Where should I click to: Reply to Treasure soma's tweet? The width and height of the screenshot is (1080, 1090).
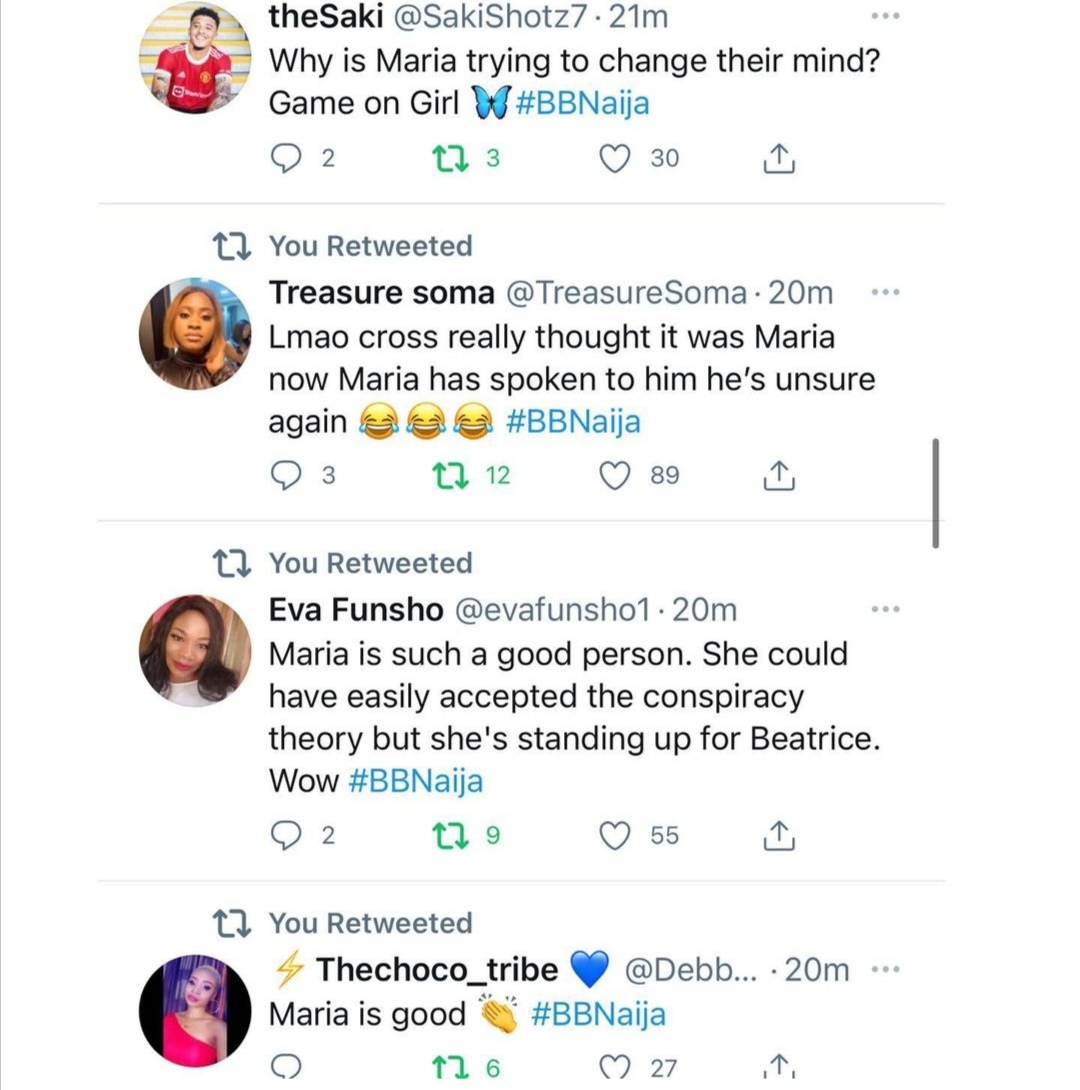coord(287,476)
